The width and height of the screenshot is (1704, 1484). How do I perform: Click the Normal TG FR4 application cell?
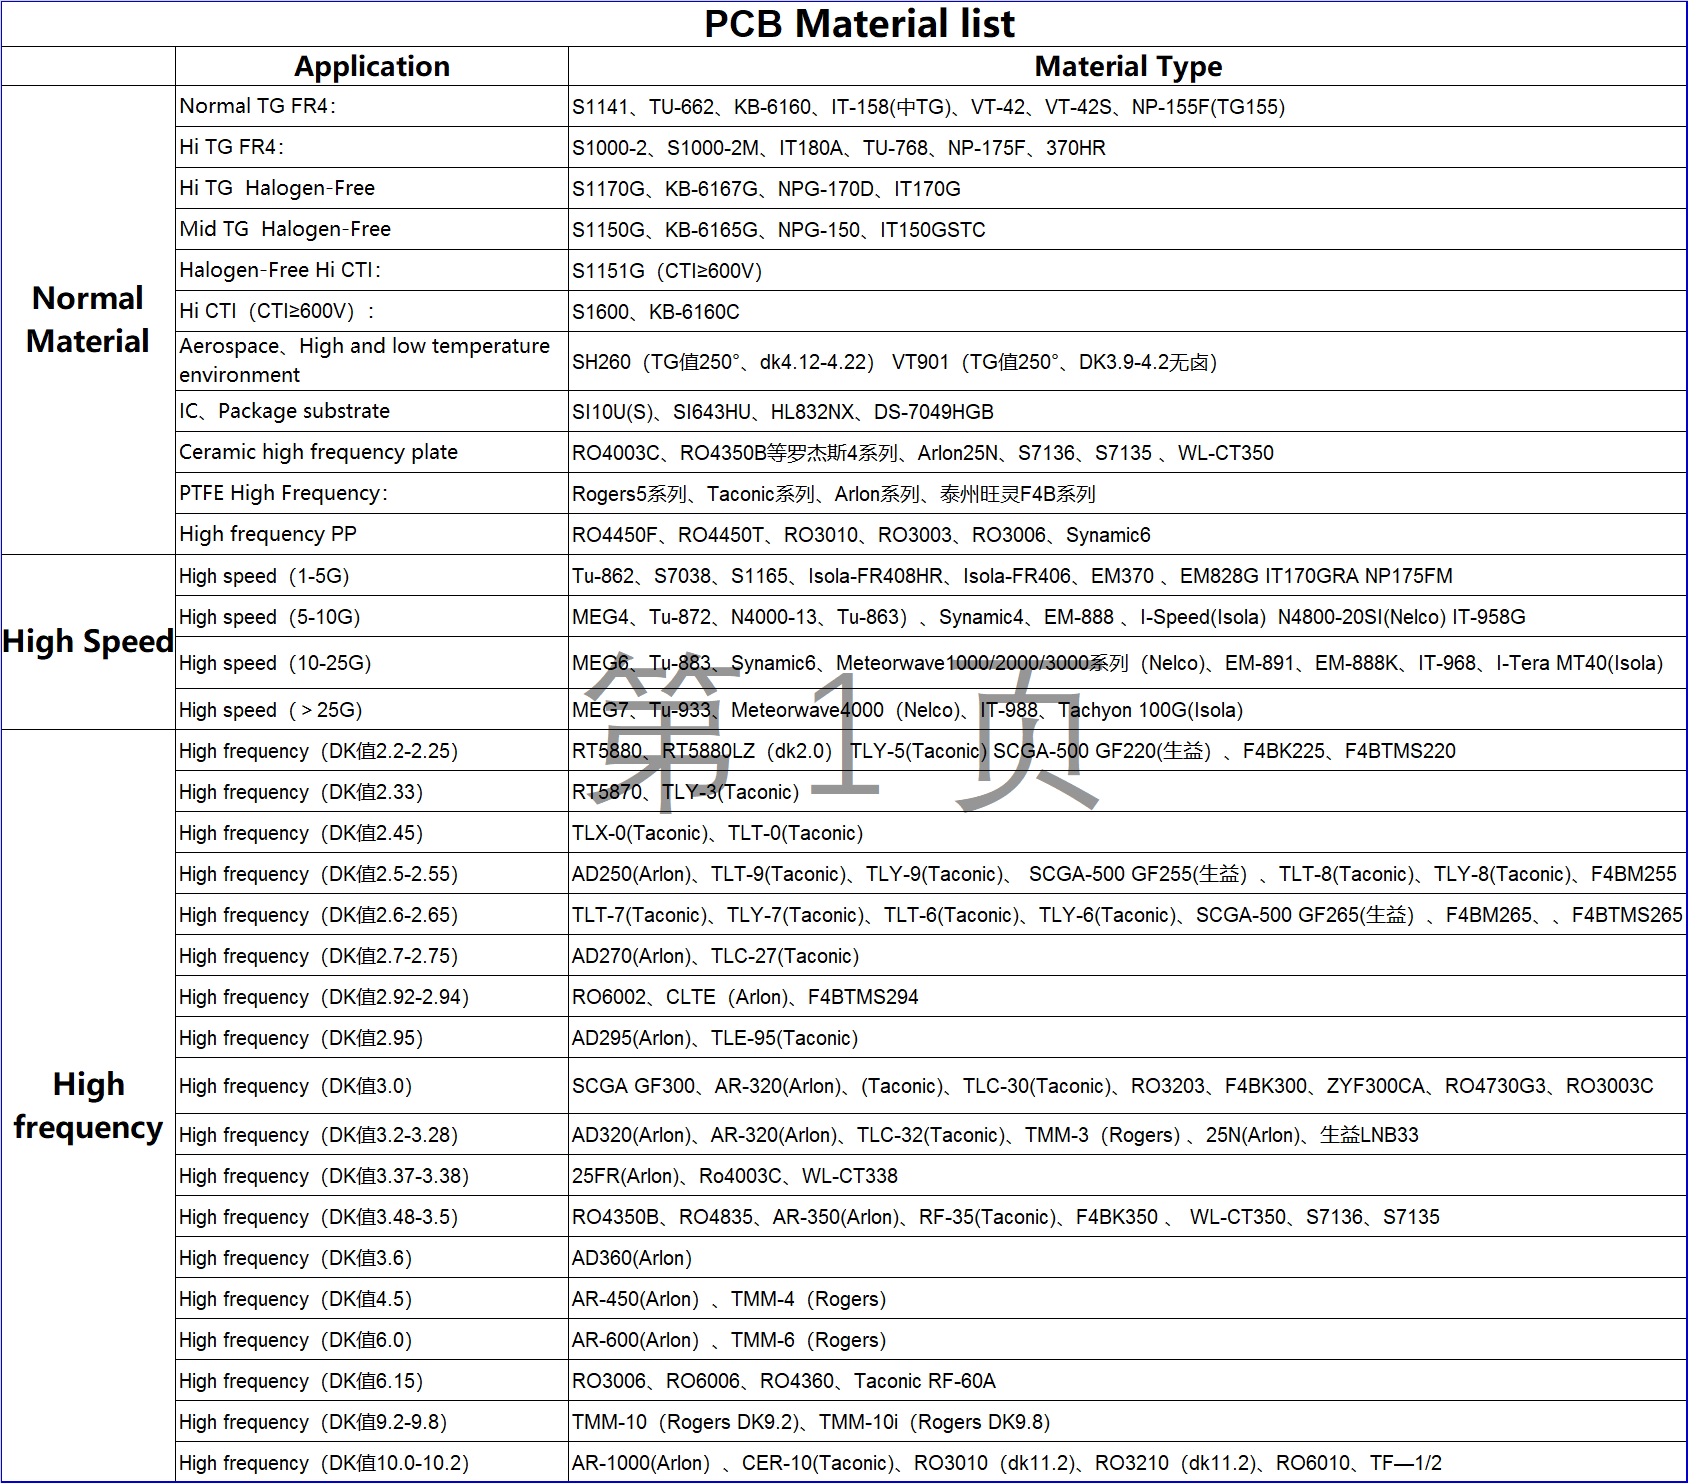[x=371, y=107]
